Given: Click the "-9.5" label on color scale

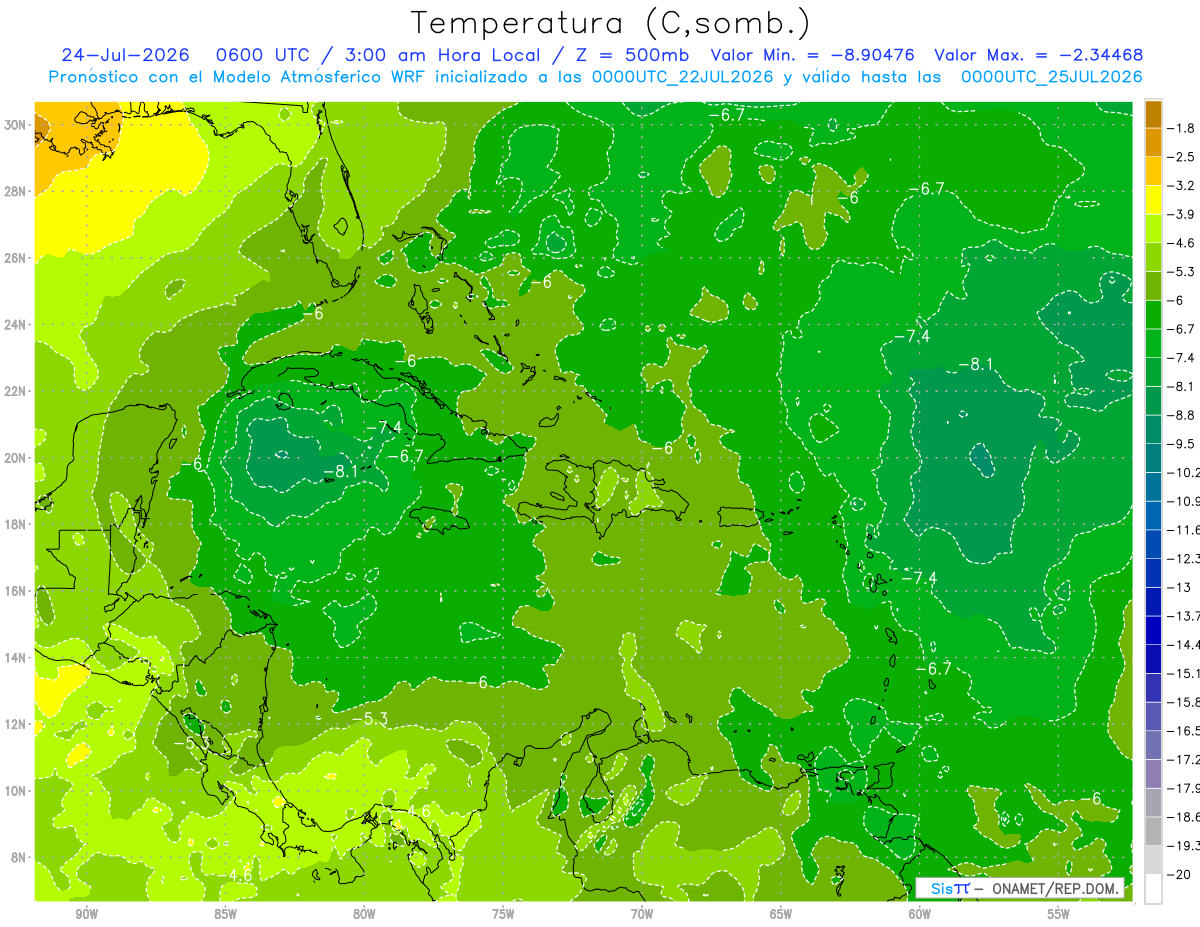Looking at the screenshot, I should tap(1183, 444).
